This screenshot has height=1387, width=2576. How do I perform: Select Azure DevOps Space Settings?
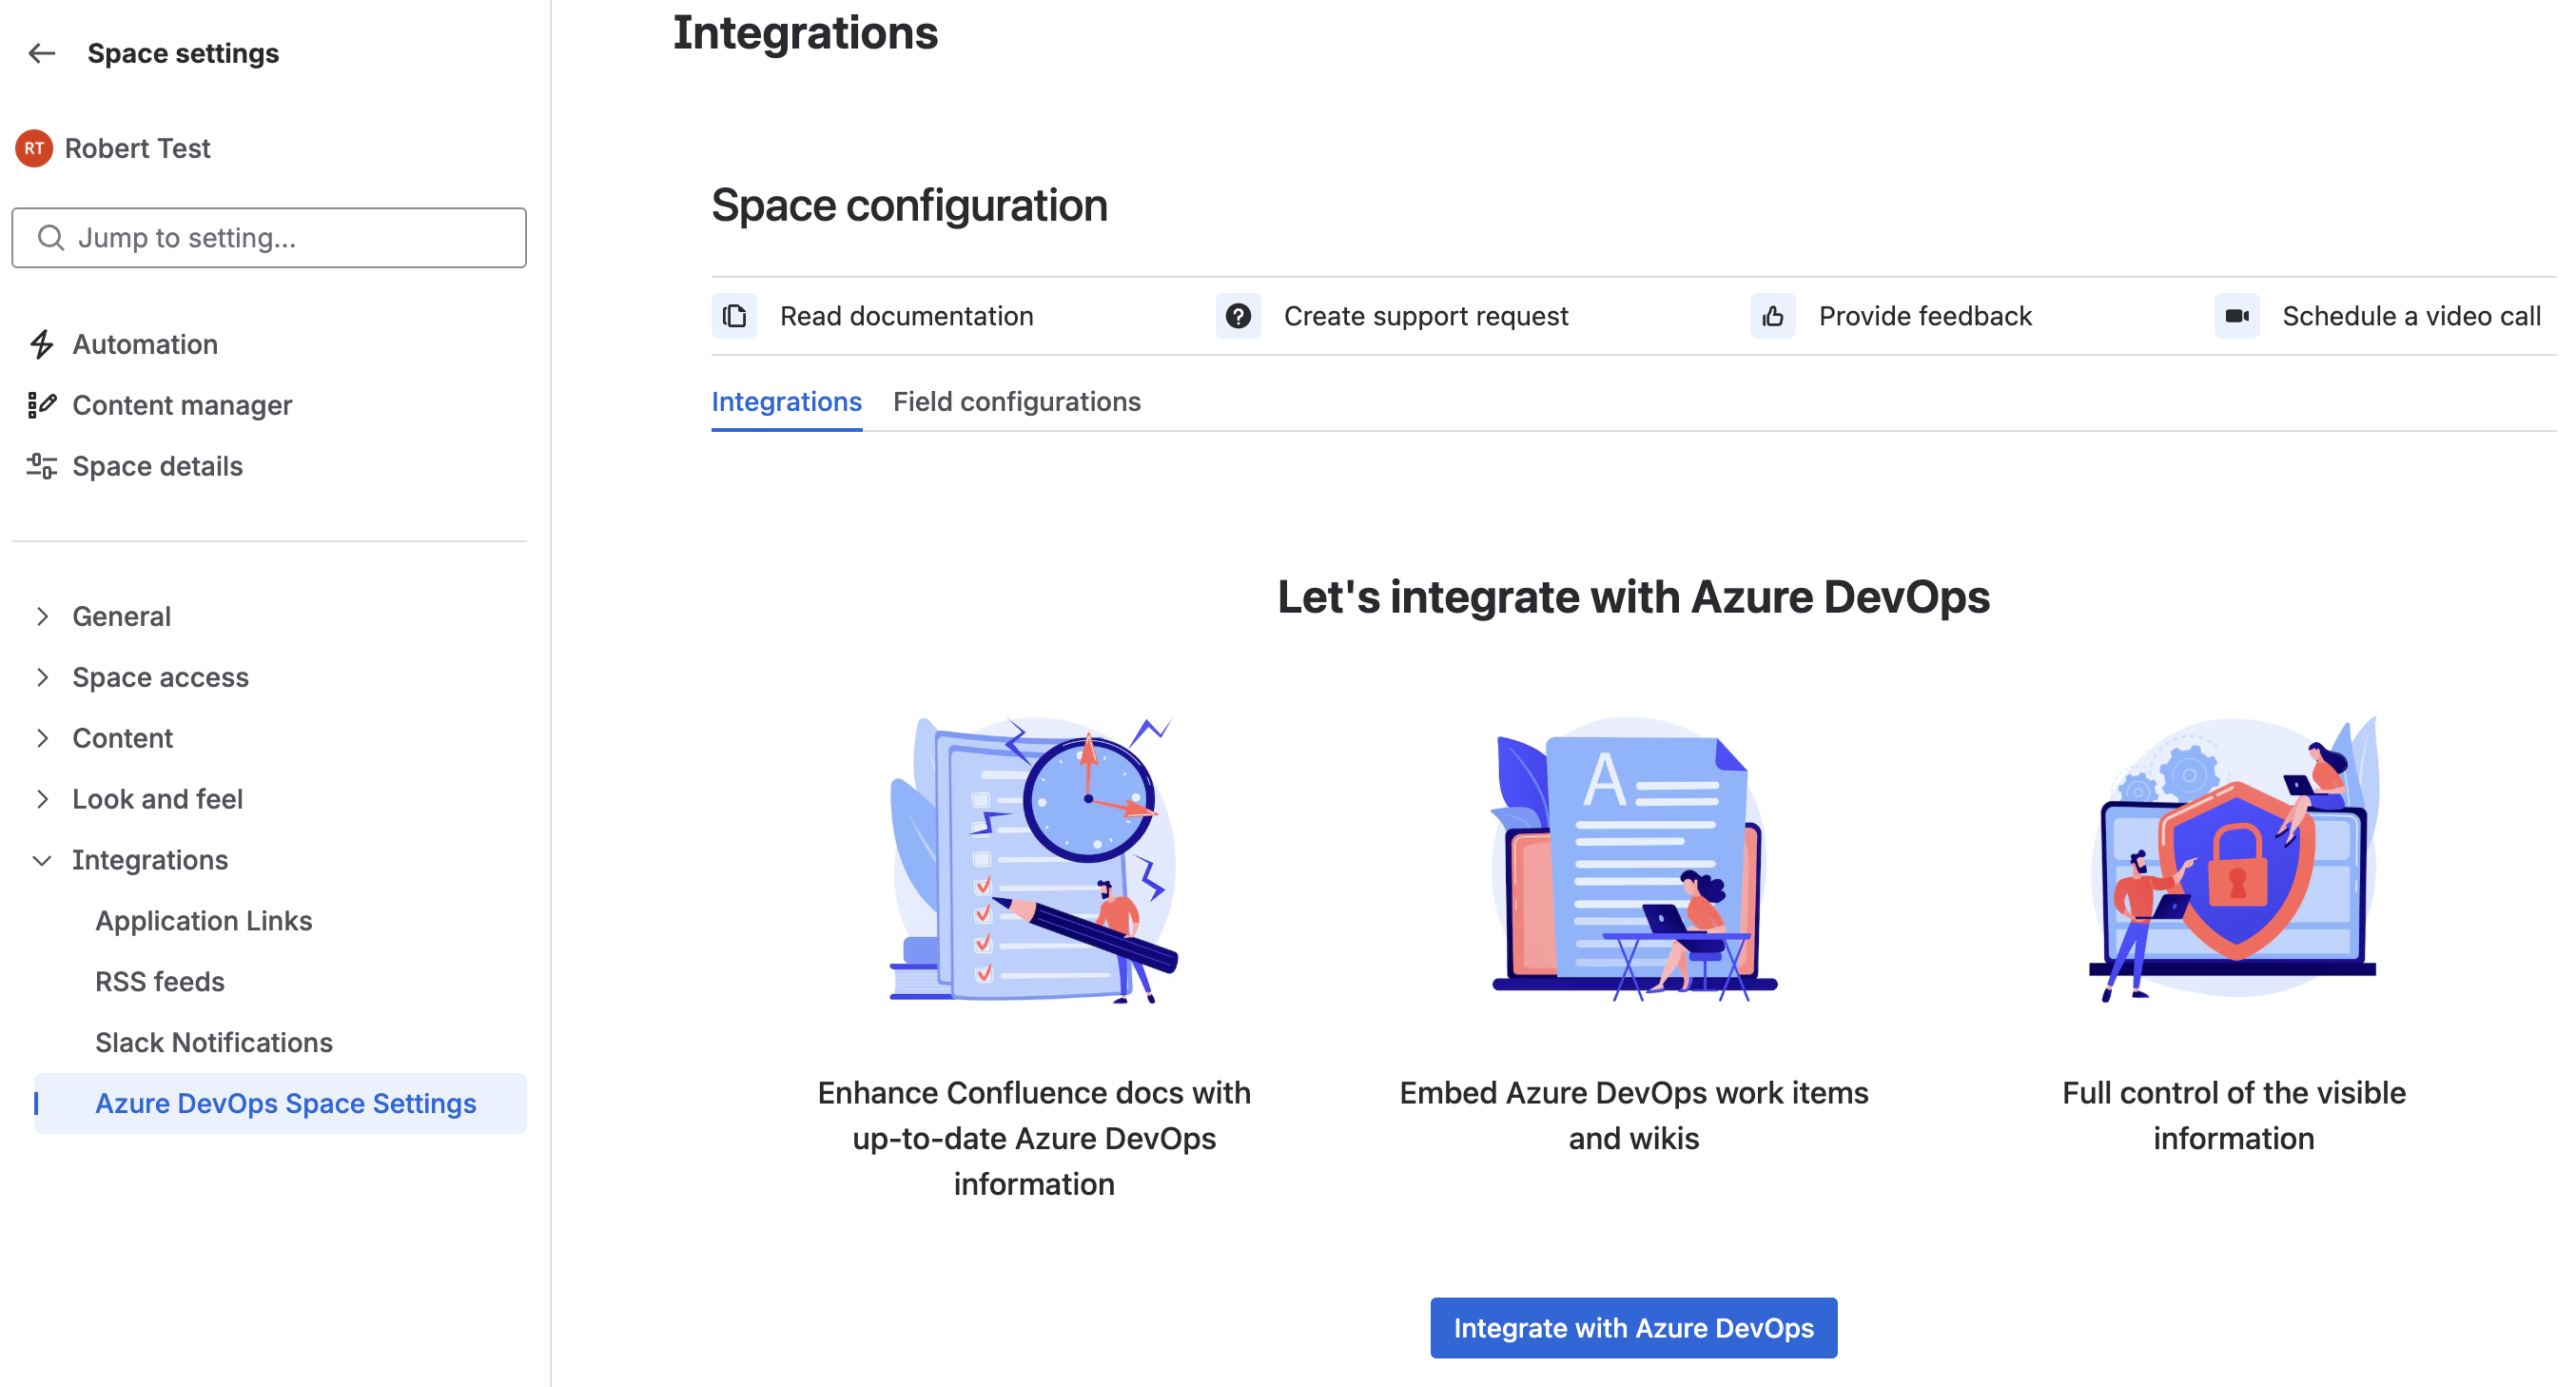(280, 1104)
